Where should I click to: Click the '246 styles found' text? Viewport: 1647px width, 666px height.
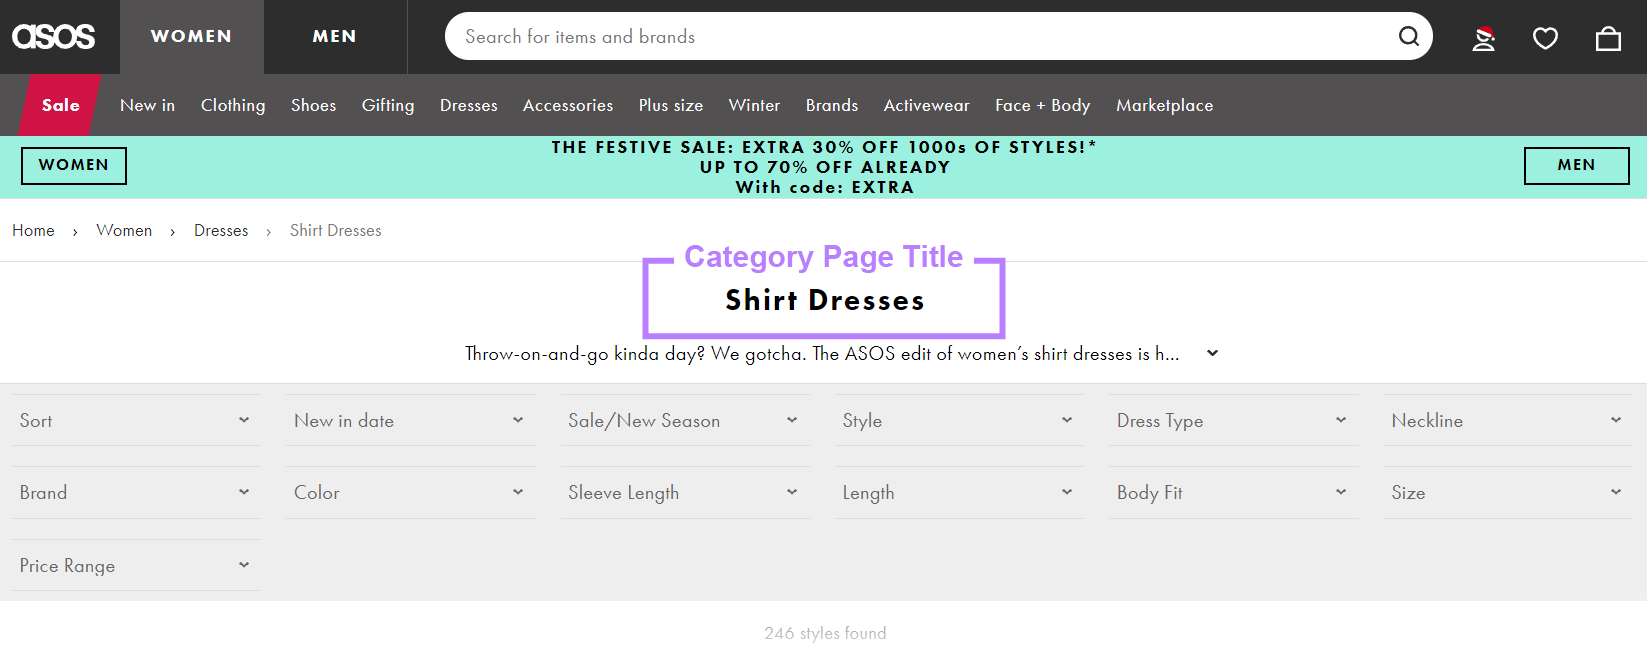tap(825, 633)
